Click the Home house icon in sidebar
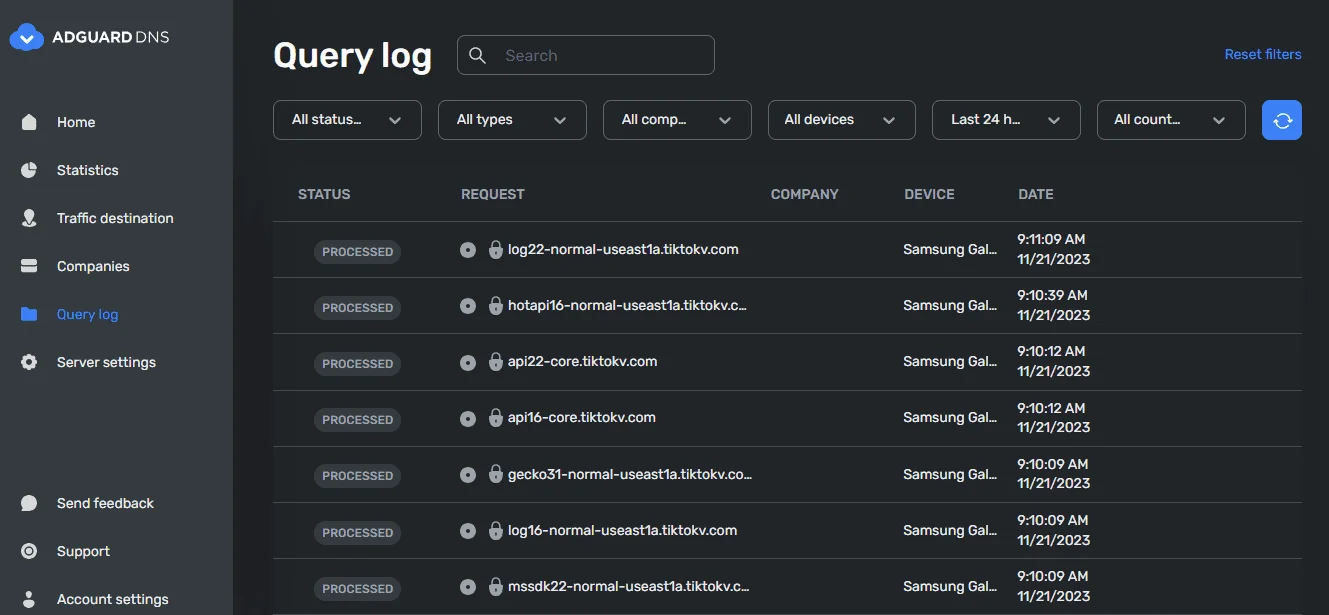The height and width of the screenshot is (615, 1329). (x=29, y=122)
